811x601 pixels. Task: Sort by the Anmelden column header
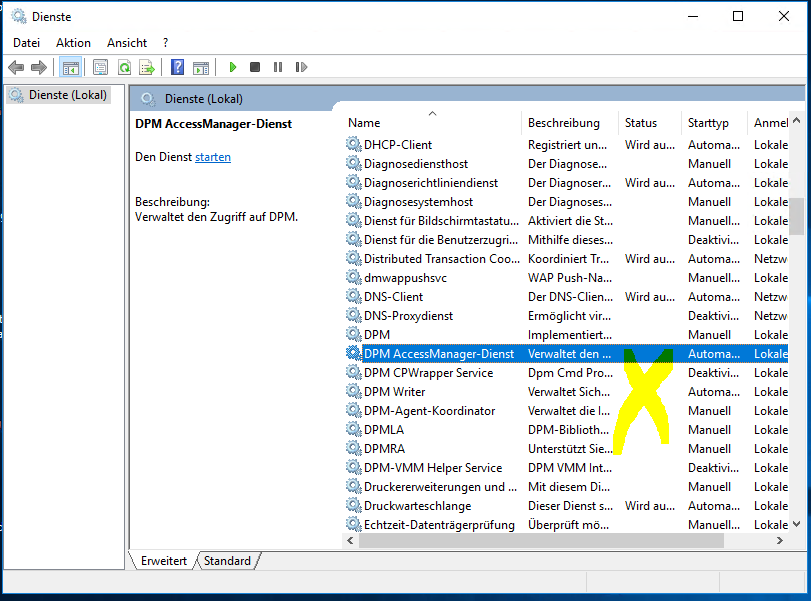click(768, 123)
